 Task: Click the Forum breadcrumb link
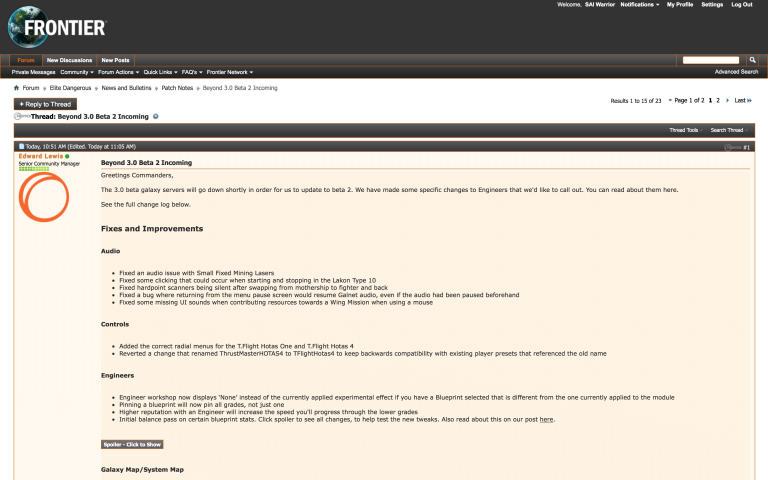pyautogui.click(x=31, y=88)
